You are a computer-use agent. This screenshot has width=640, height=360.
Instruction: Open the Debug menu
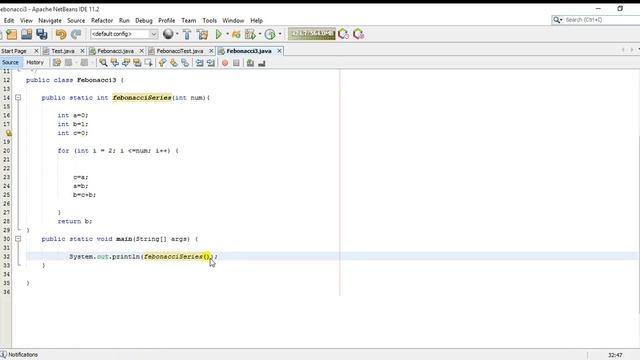tap(144, 20)
